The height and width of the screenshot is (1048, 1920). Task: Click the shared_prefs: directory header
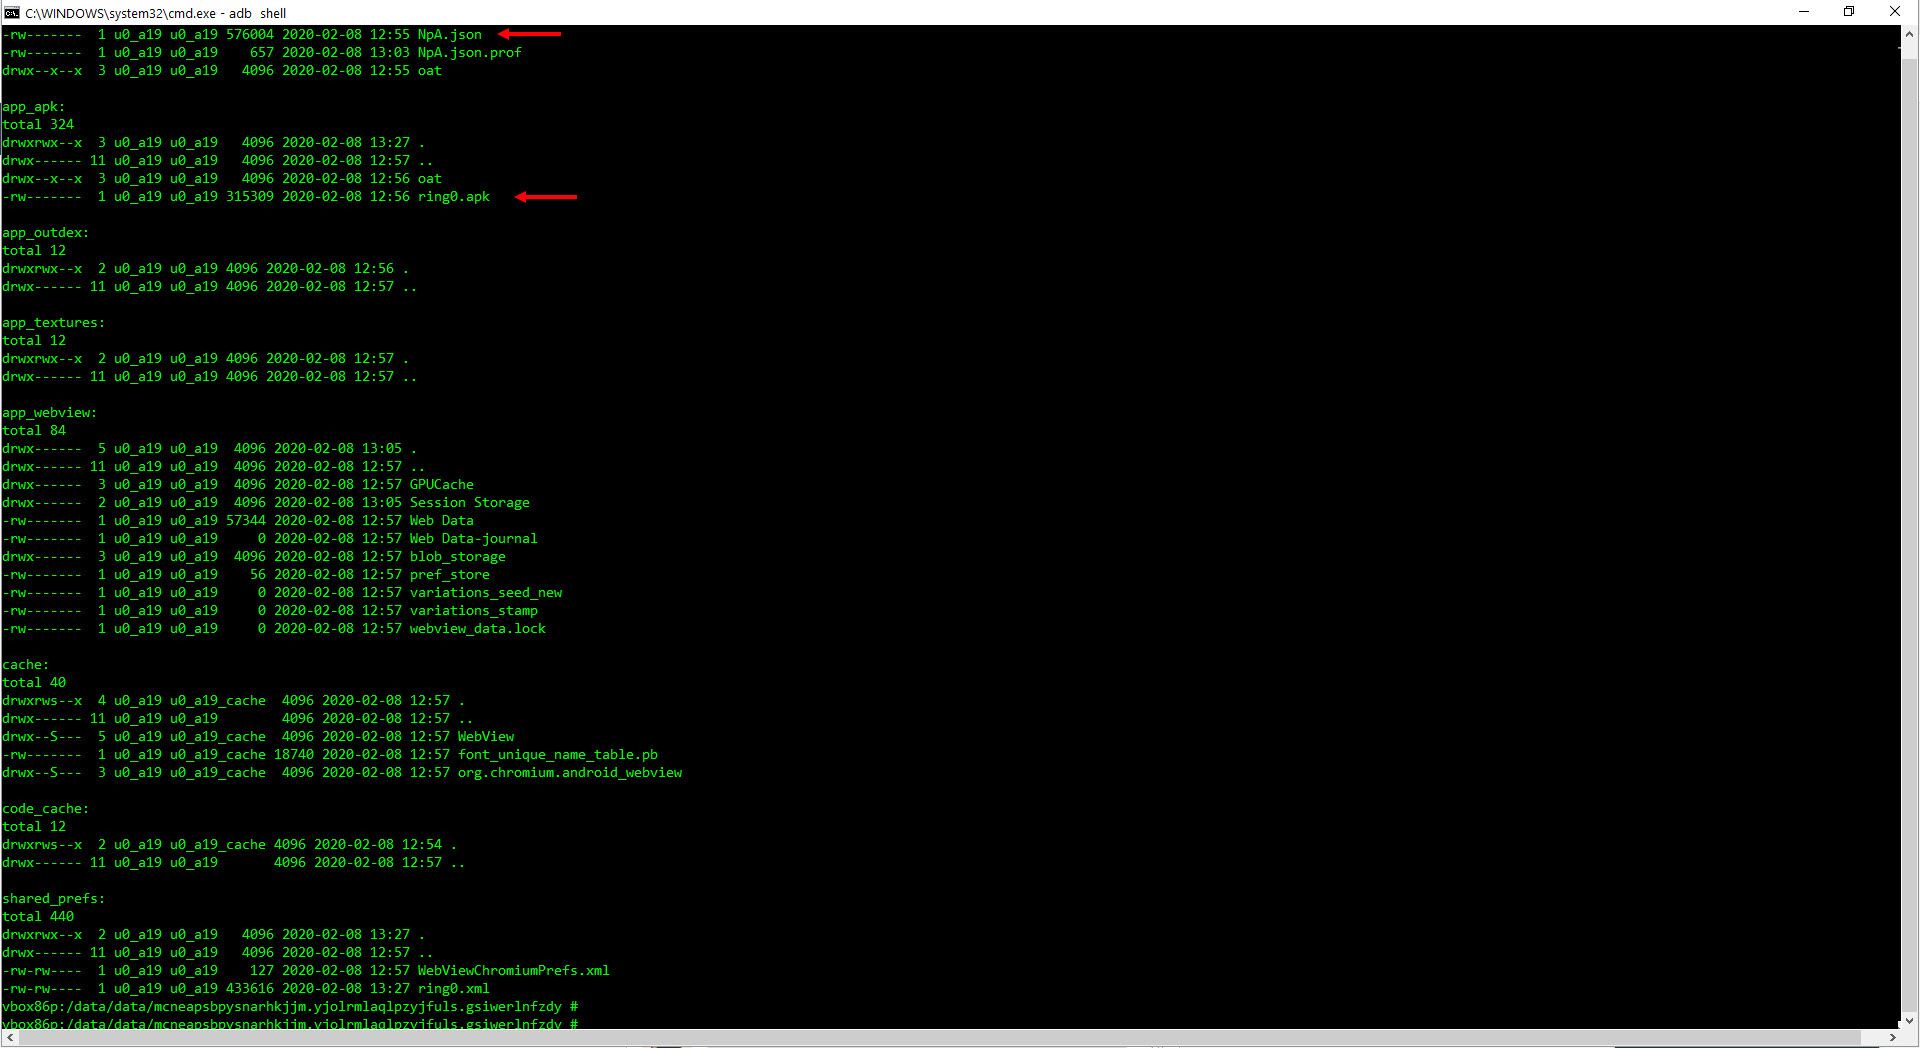click(x=53, y=899)
